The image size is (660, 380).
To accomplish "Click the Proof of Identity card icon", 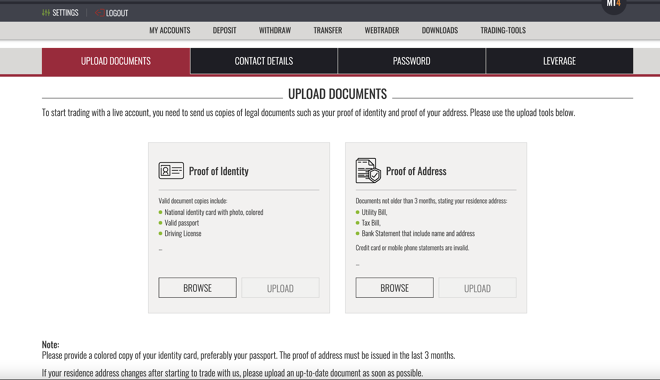I will point(171,170).
